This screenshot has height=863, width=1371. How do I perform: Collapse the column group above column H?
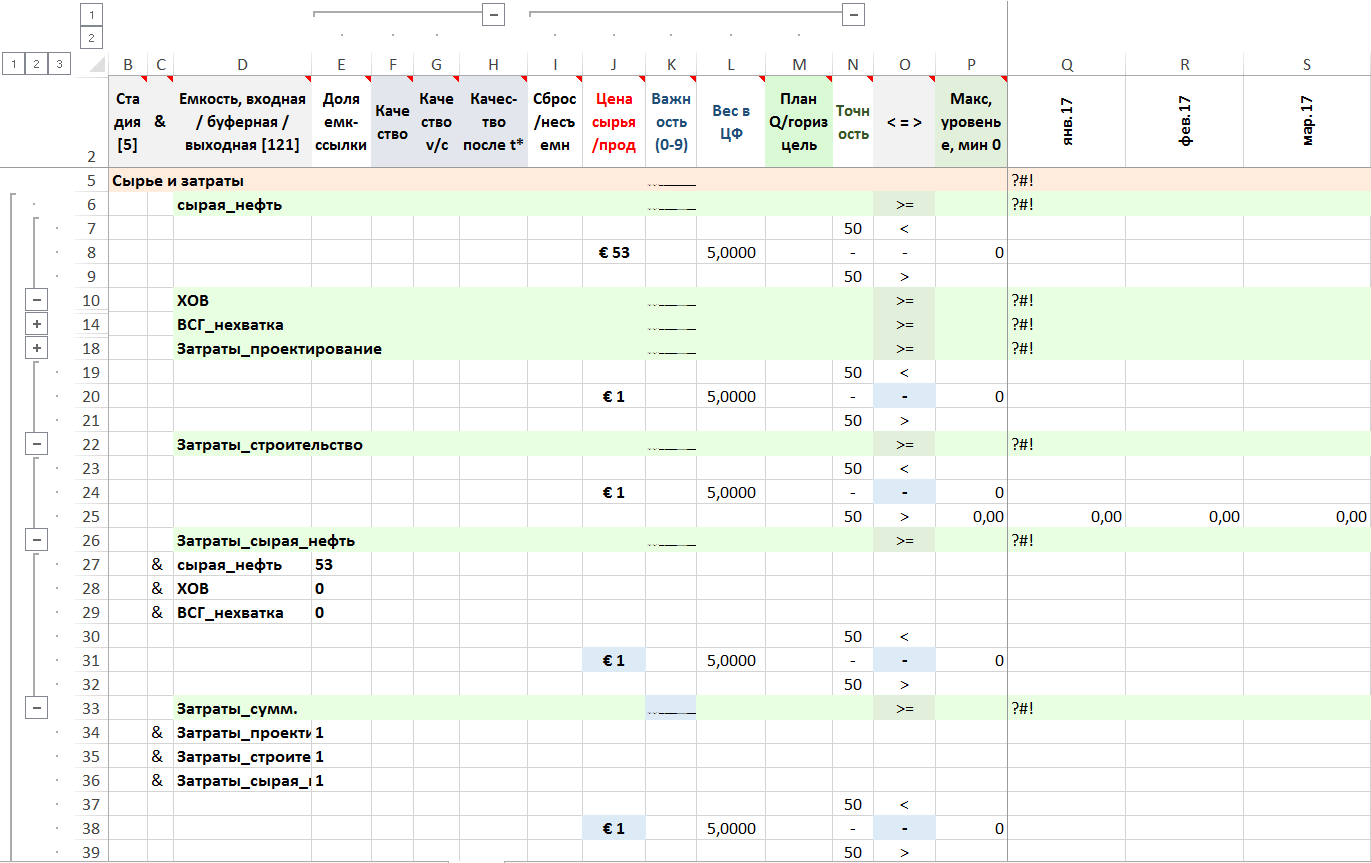click(x=493, y=14)
